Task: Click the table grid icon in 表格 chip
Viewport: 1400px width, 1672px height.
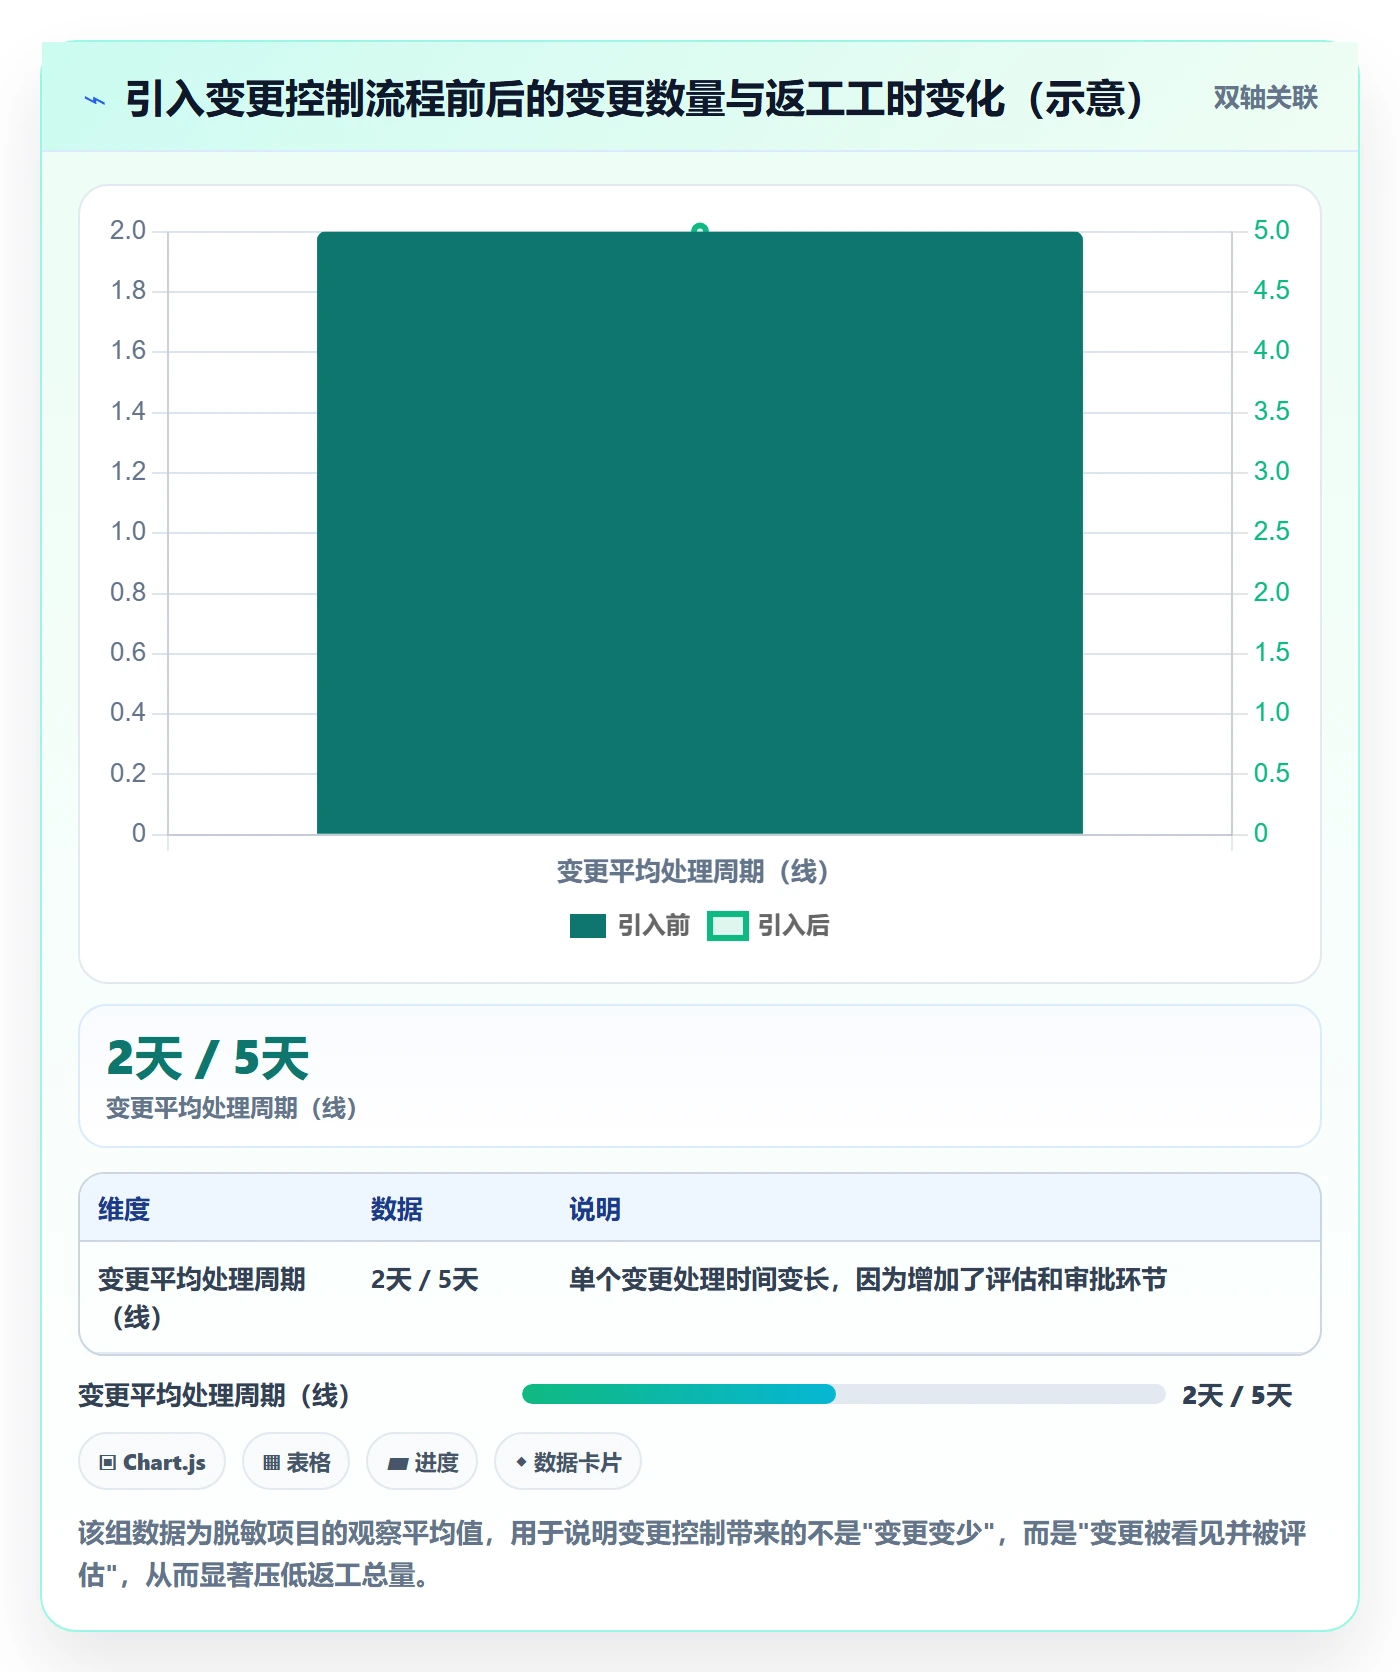Action: (271, 1463)
